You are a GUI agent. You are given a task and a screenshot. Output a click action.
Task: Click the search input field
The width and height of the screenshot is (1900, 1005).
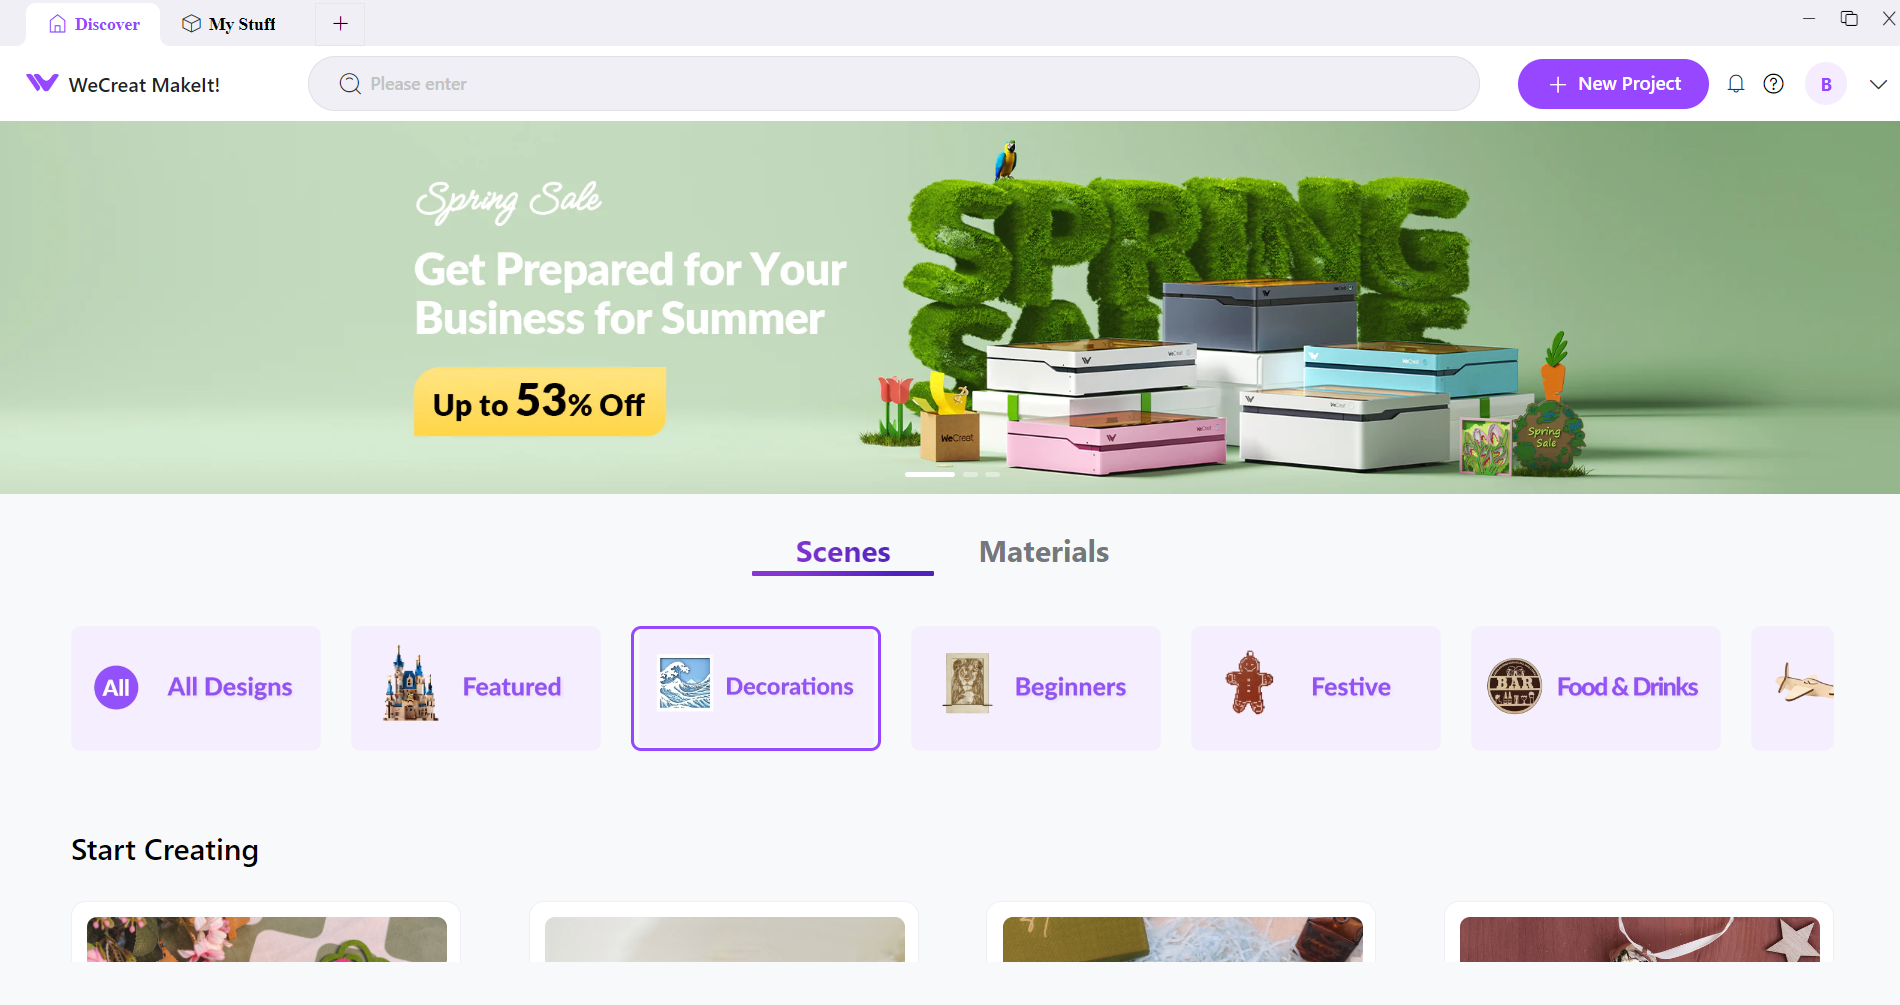(x=894, y=84)
